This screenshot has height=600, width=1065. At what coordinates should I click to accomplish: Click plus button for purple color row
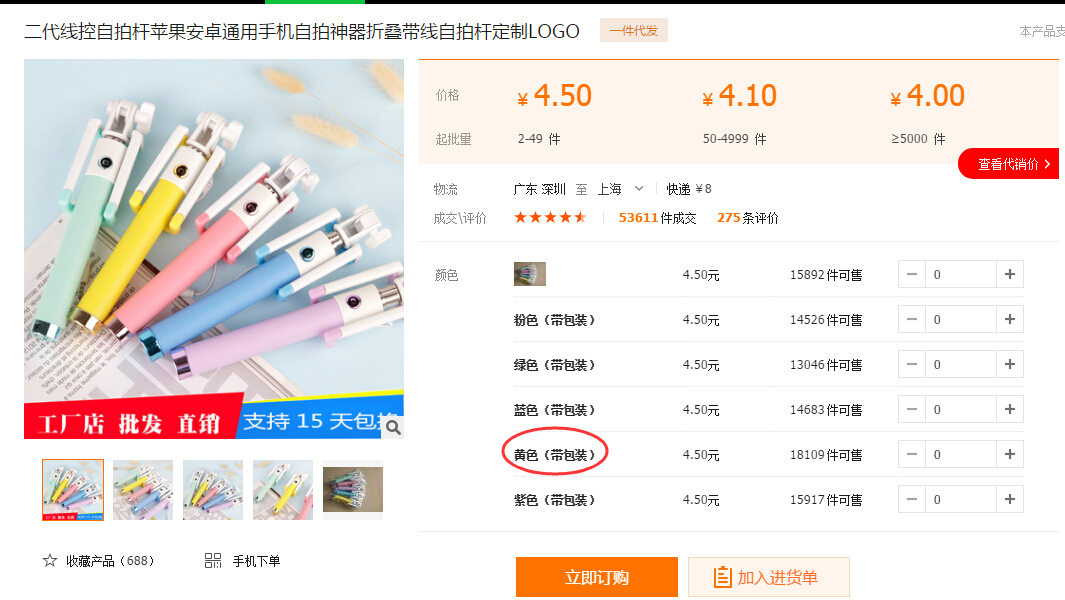click(x=1009, y=499)
